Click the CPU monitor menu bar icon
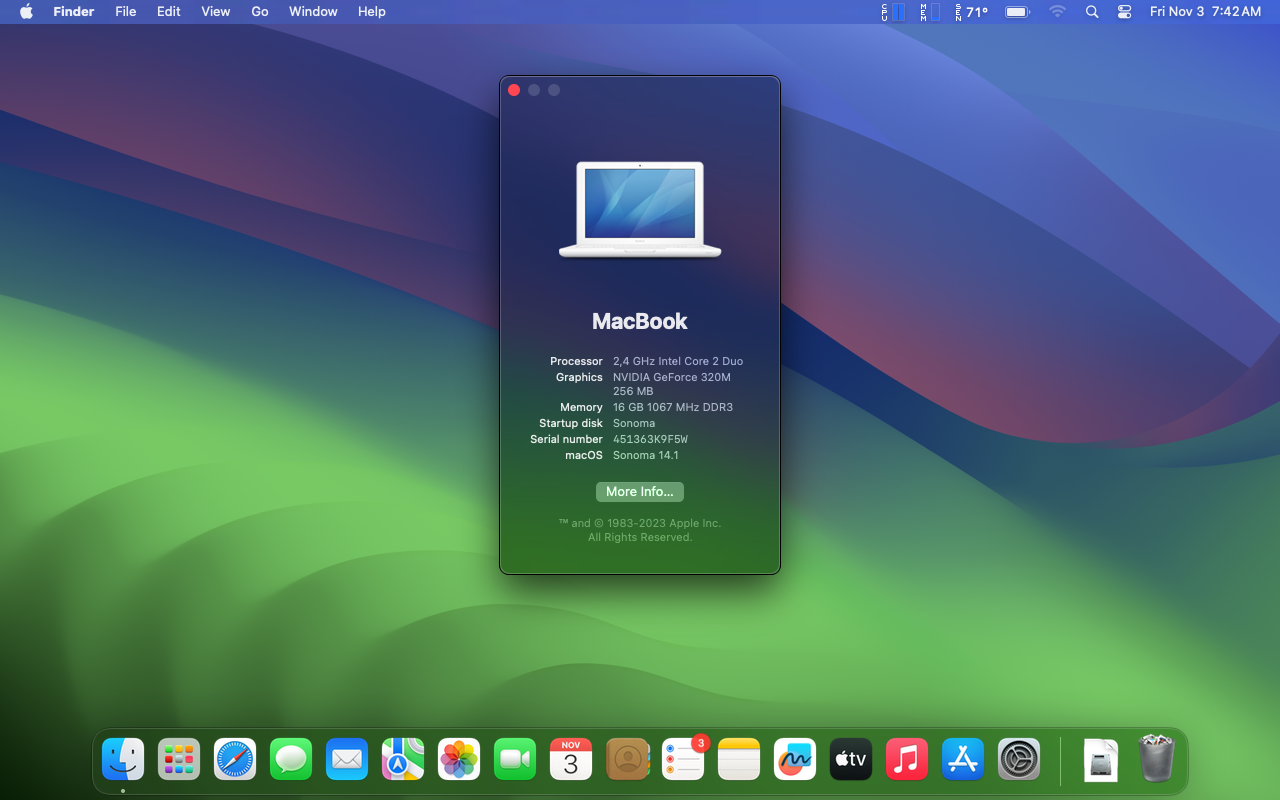This screenshot has height=800, width=1280. tap(894, 12)
